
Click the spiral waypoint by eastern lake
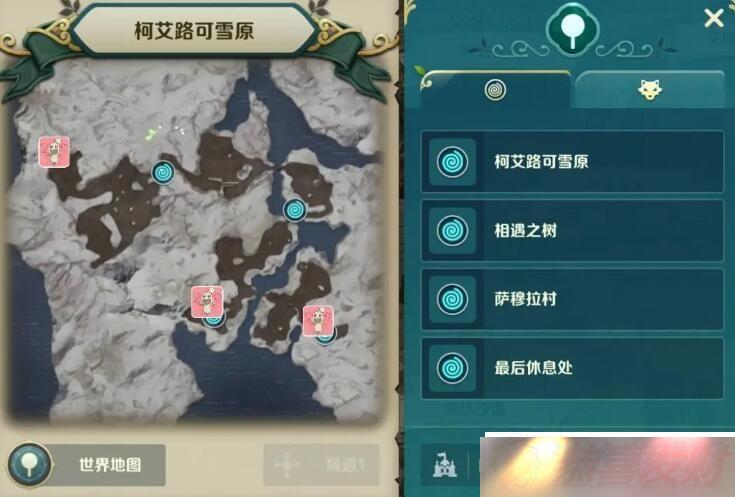click(x=295, y=210)
